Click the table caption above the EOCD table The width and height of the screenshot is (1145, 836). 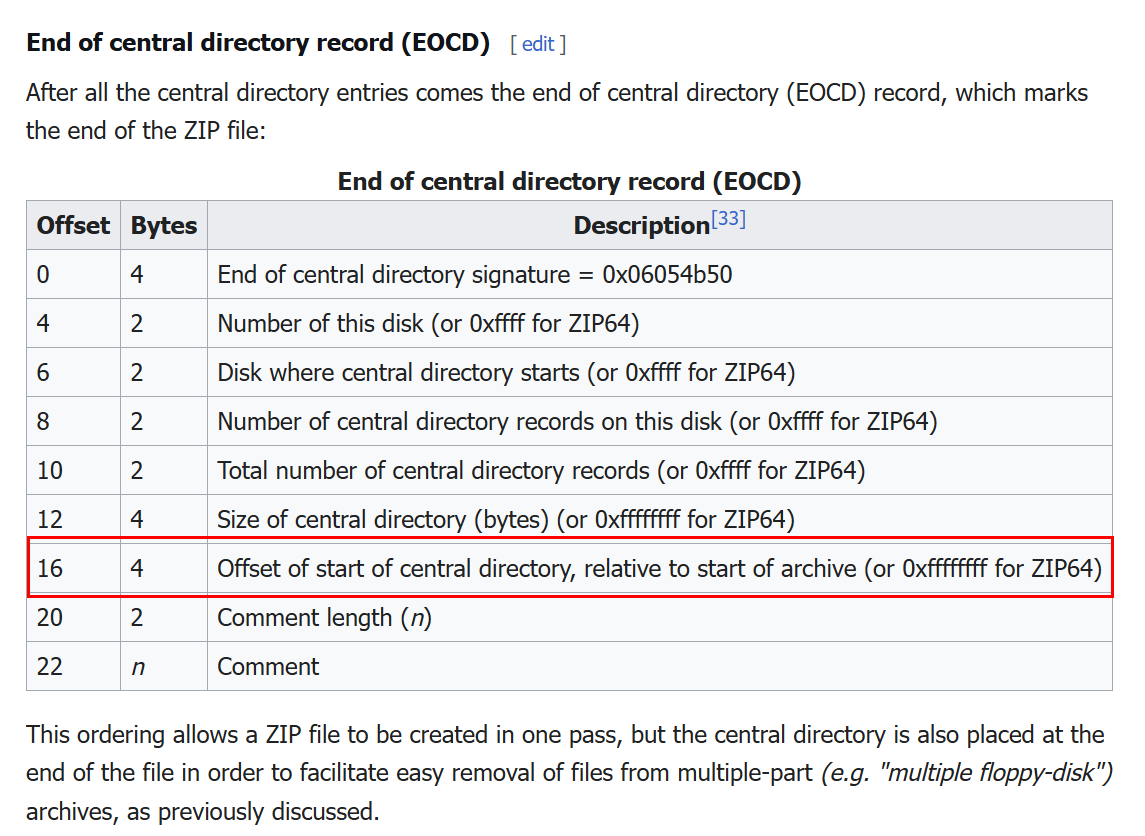coord(569,182)
